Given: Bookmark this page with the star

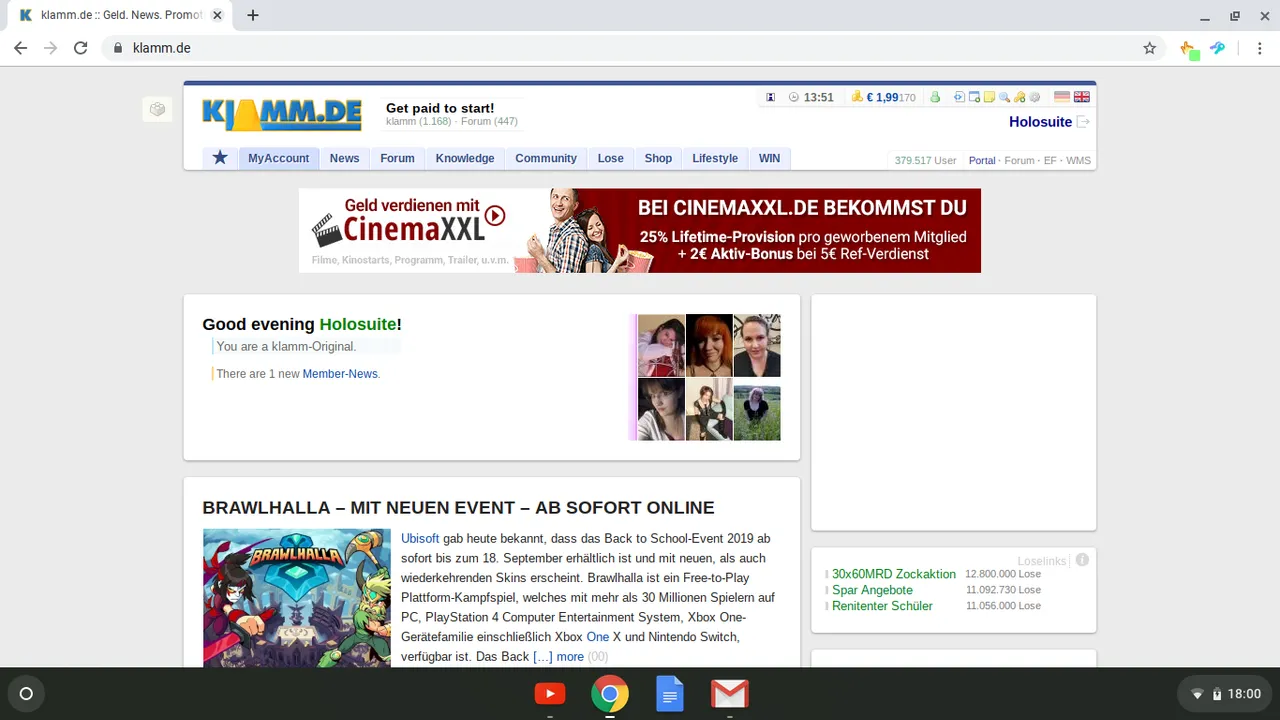Looking at the screenshot, I should 1150,48.
